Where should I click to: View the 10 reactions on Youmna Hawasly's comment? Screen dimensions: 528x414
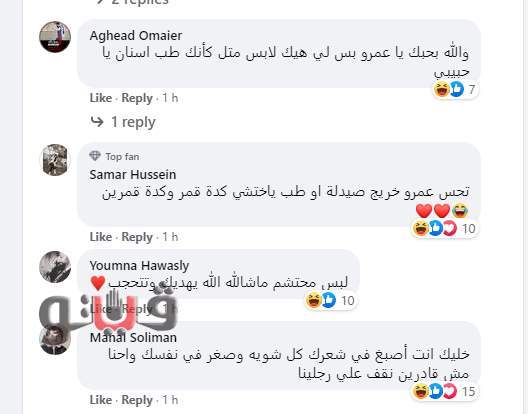tap(330, 300)
